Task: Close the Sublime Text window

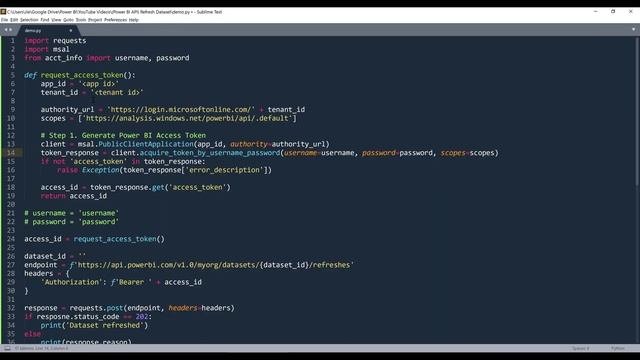Action: (631, 12)
